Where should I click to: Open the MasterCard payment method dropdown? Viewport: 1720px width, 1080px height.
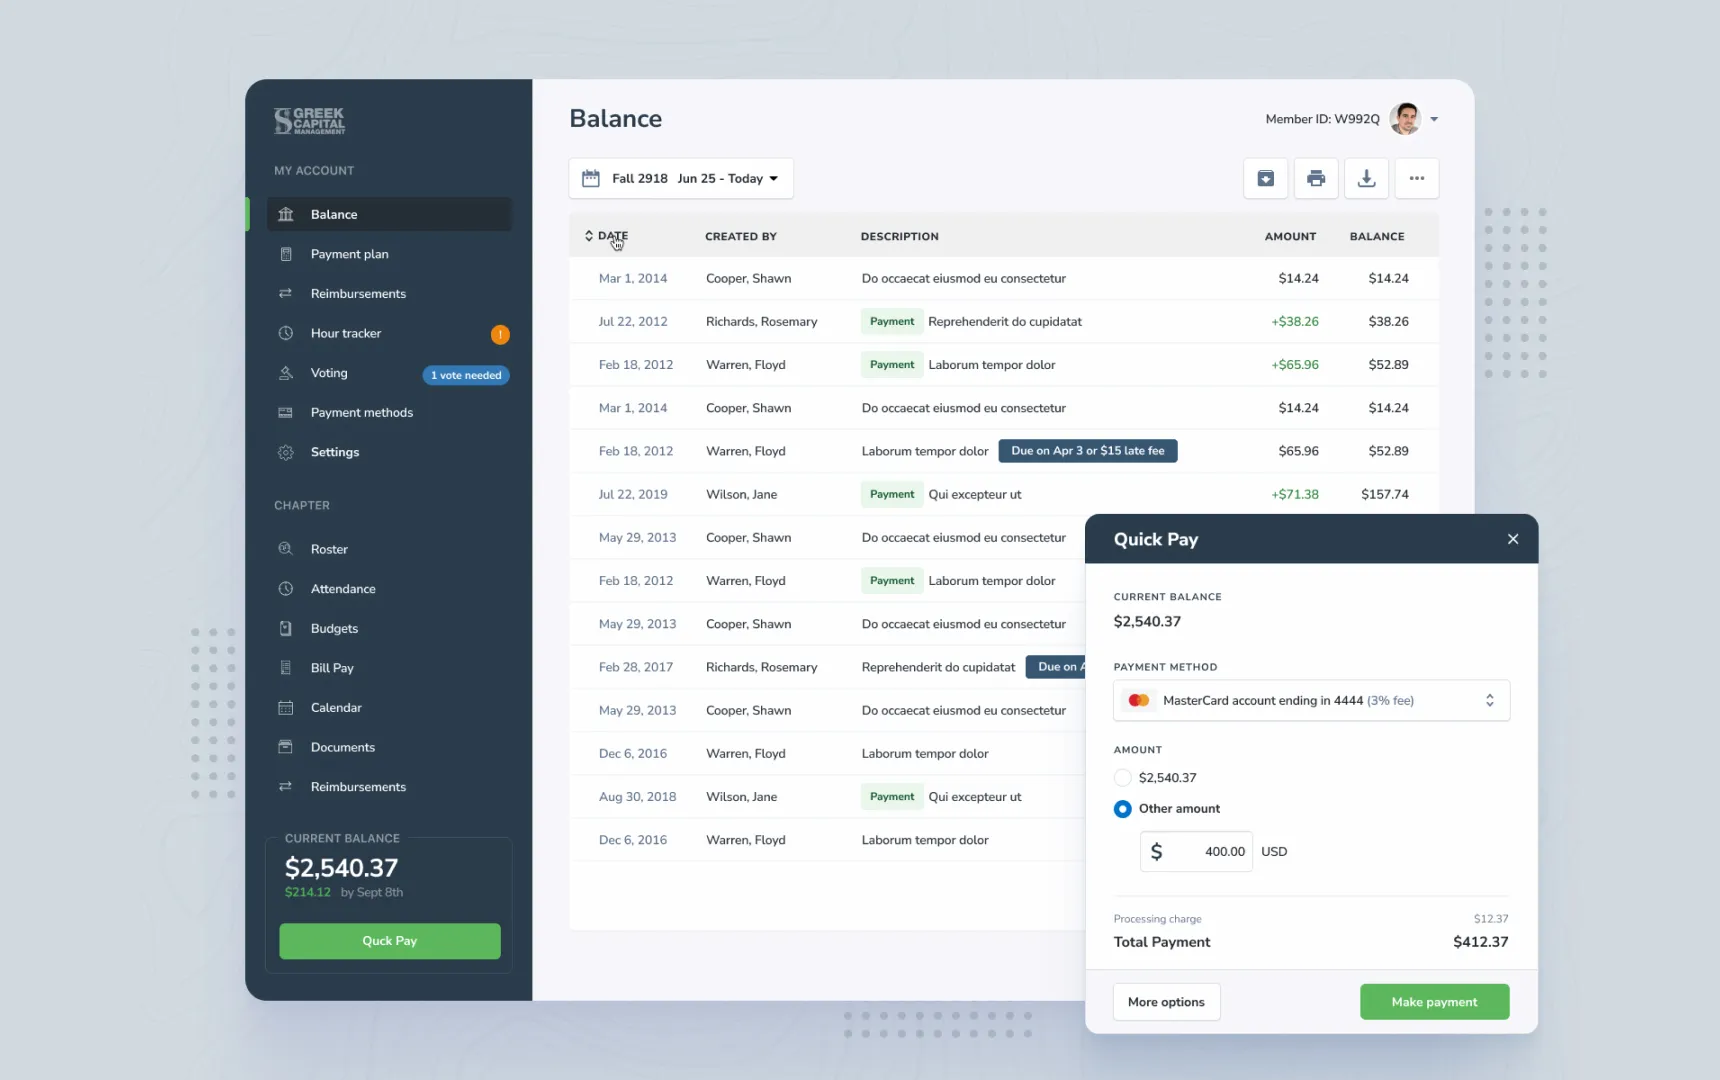click(x=1311, y=701)
